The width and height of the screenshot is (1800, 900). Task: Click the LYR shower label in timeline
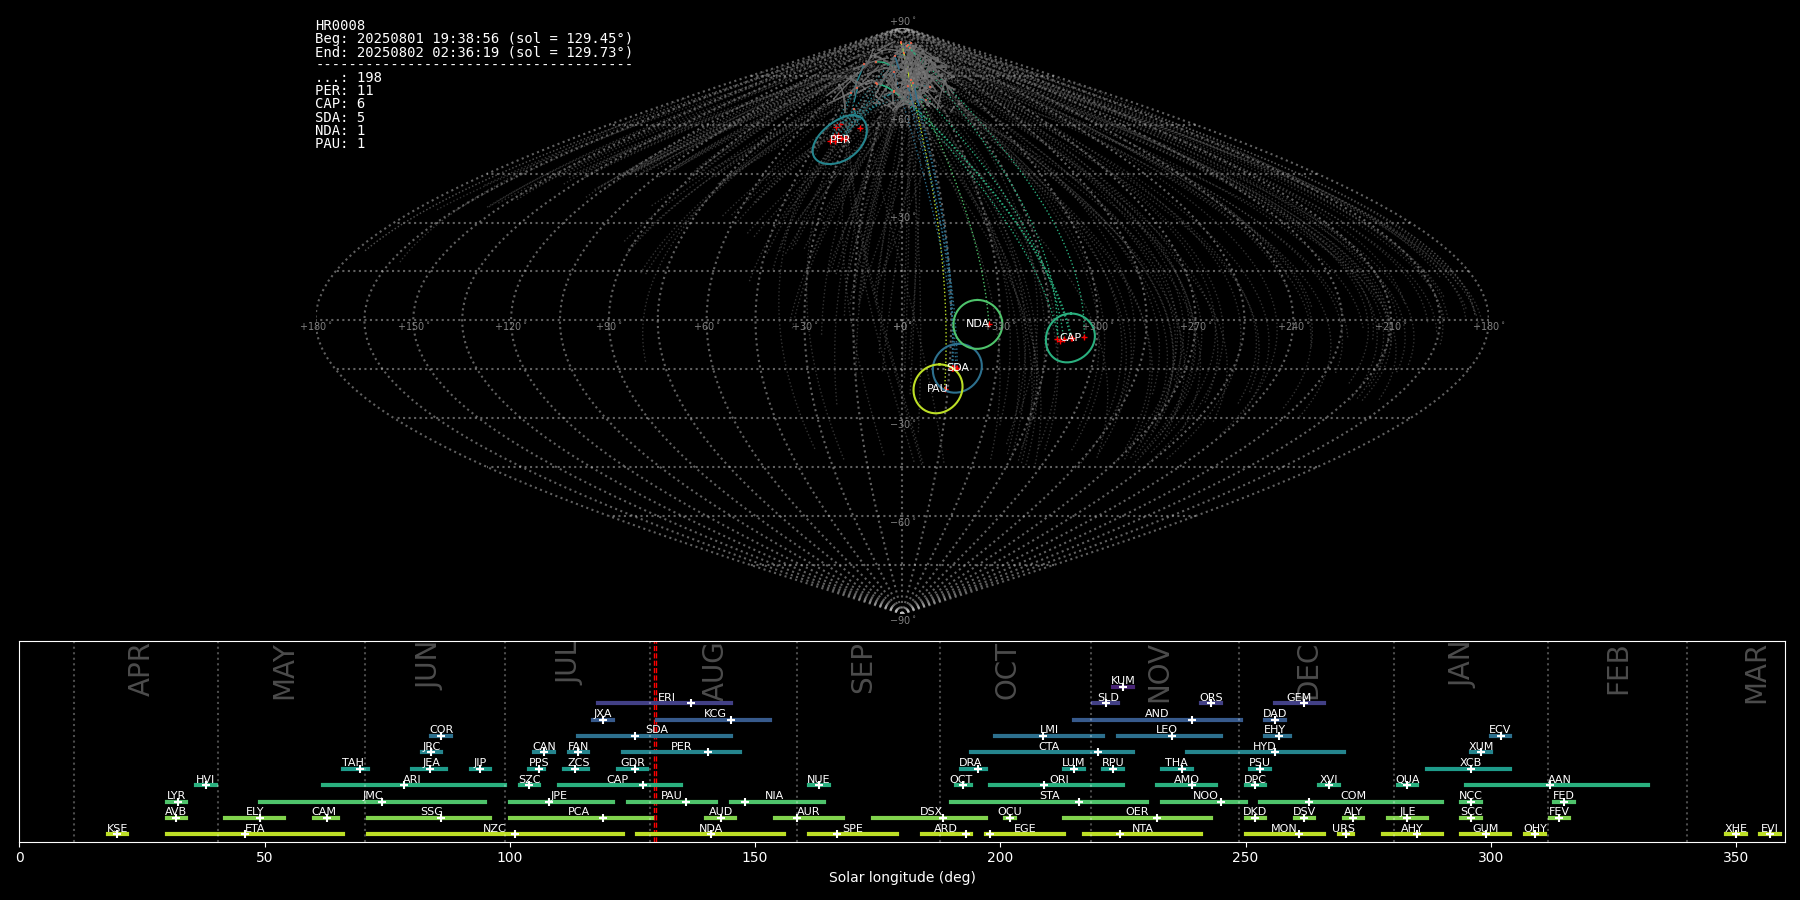pos(176,796)
